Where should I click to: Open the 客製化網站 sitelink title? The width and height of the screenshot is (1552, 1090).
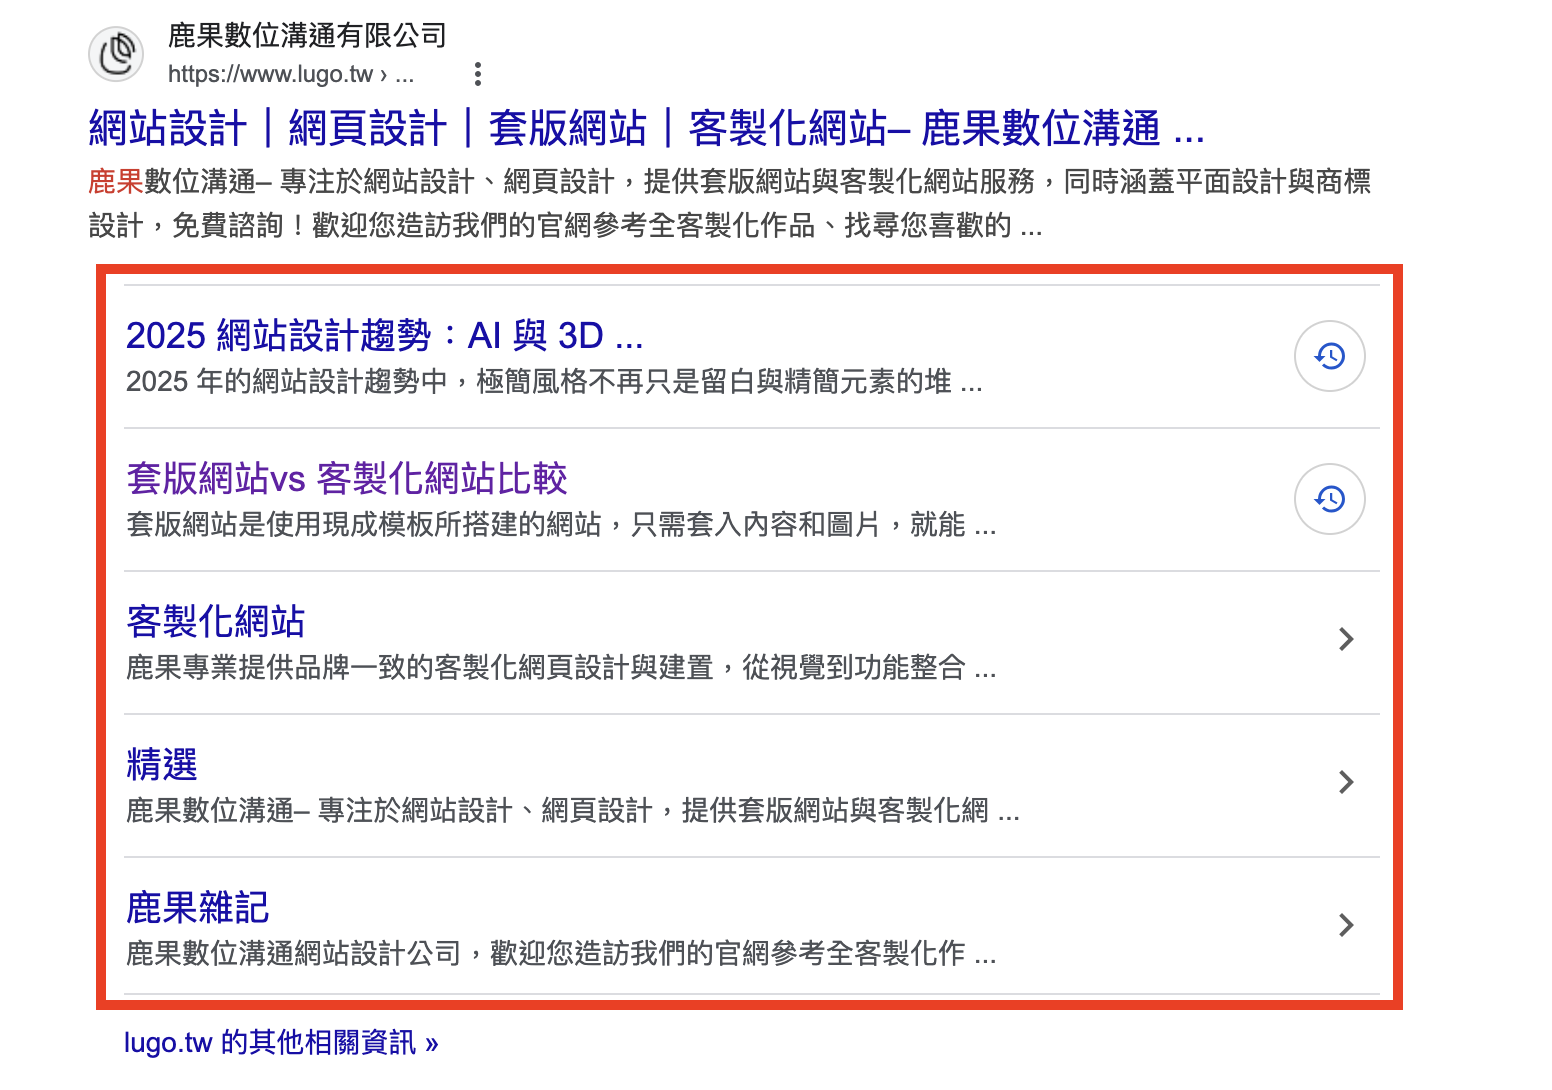(215, 622)
